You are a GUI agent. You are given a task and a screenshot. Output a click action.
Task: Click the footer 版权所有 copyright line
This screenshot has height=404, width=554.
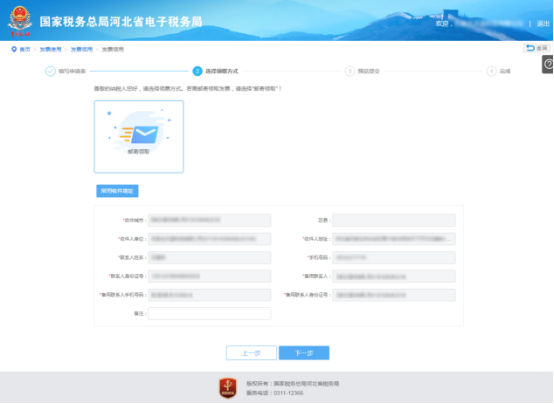293,383
